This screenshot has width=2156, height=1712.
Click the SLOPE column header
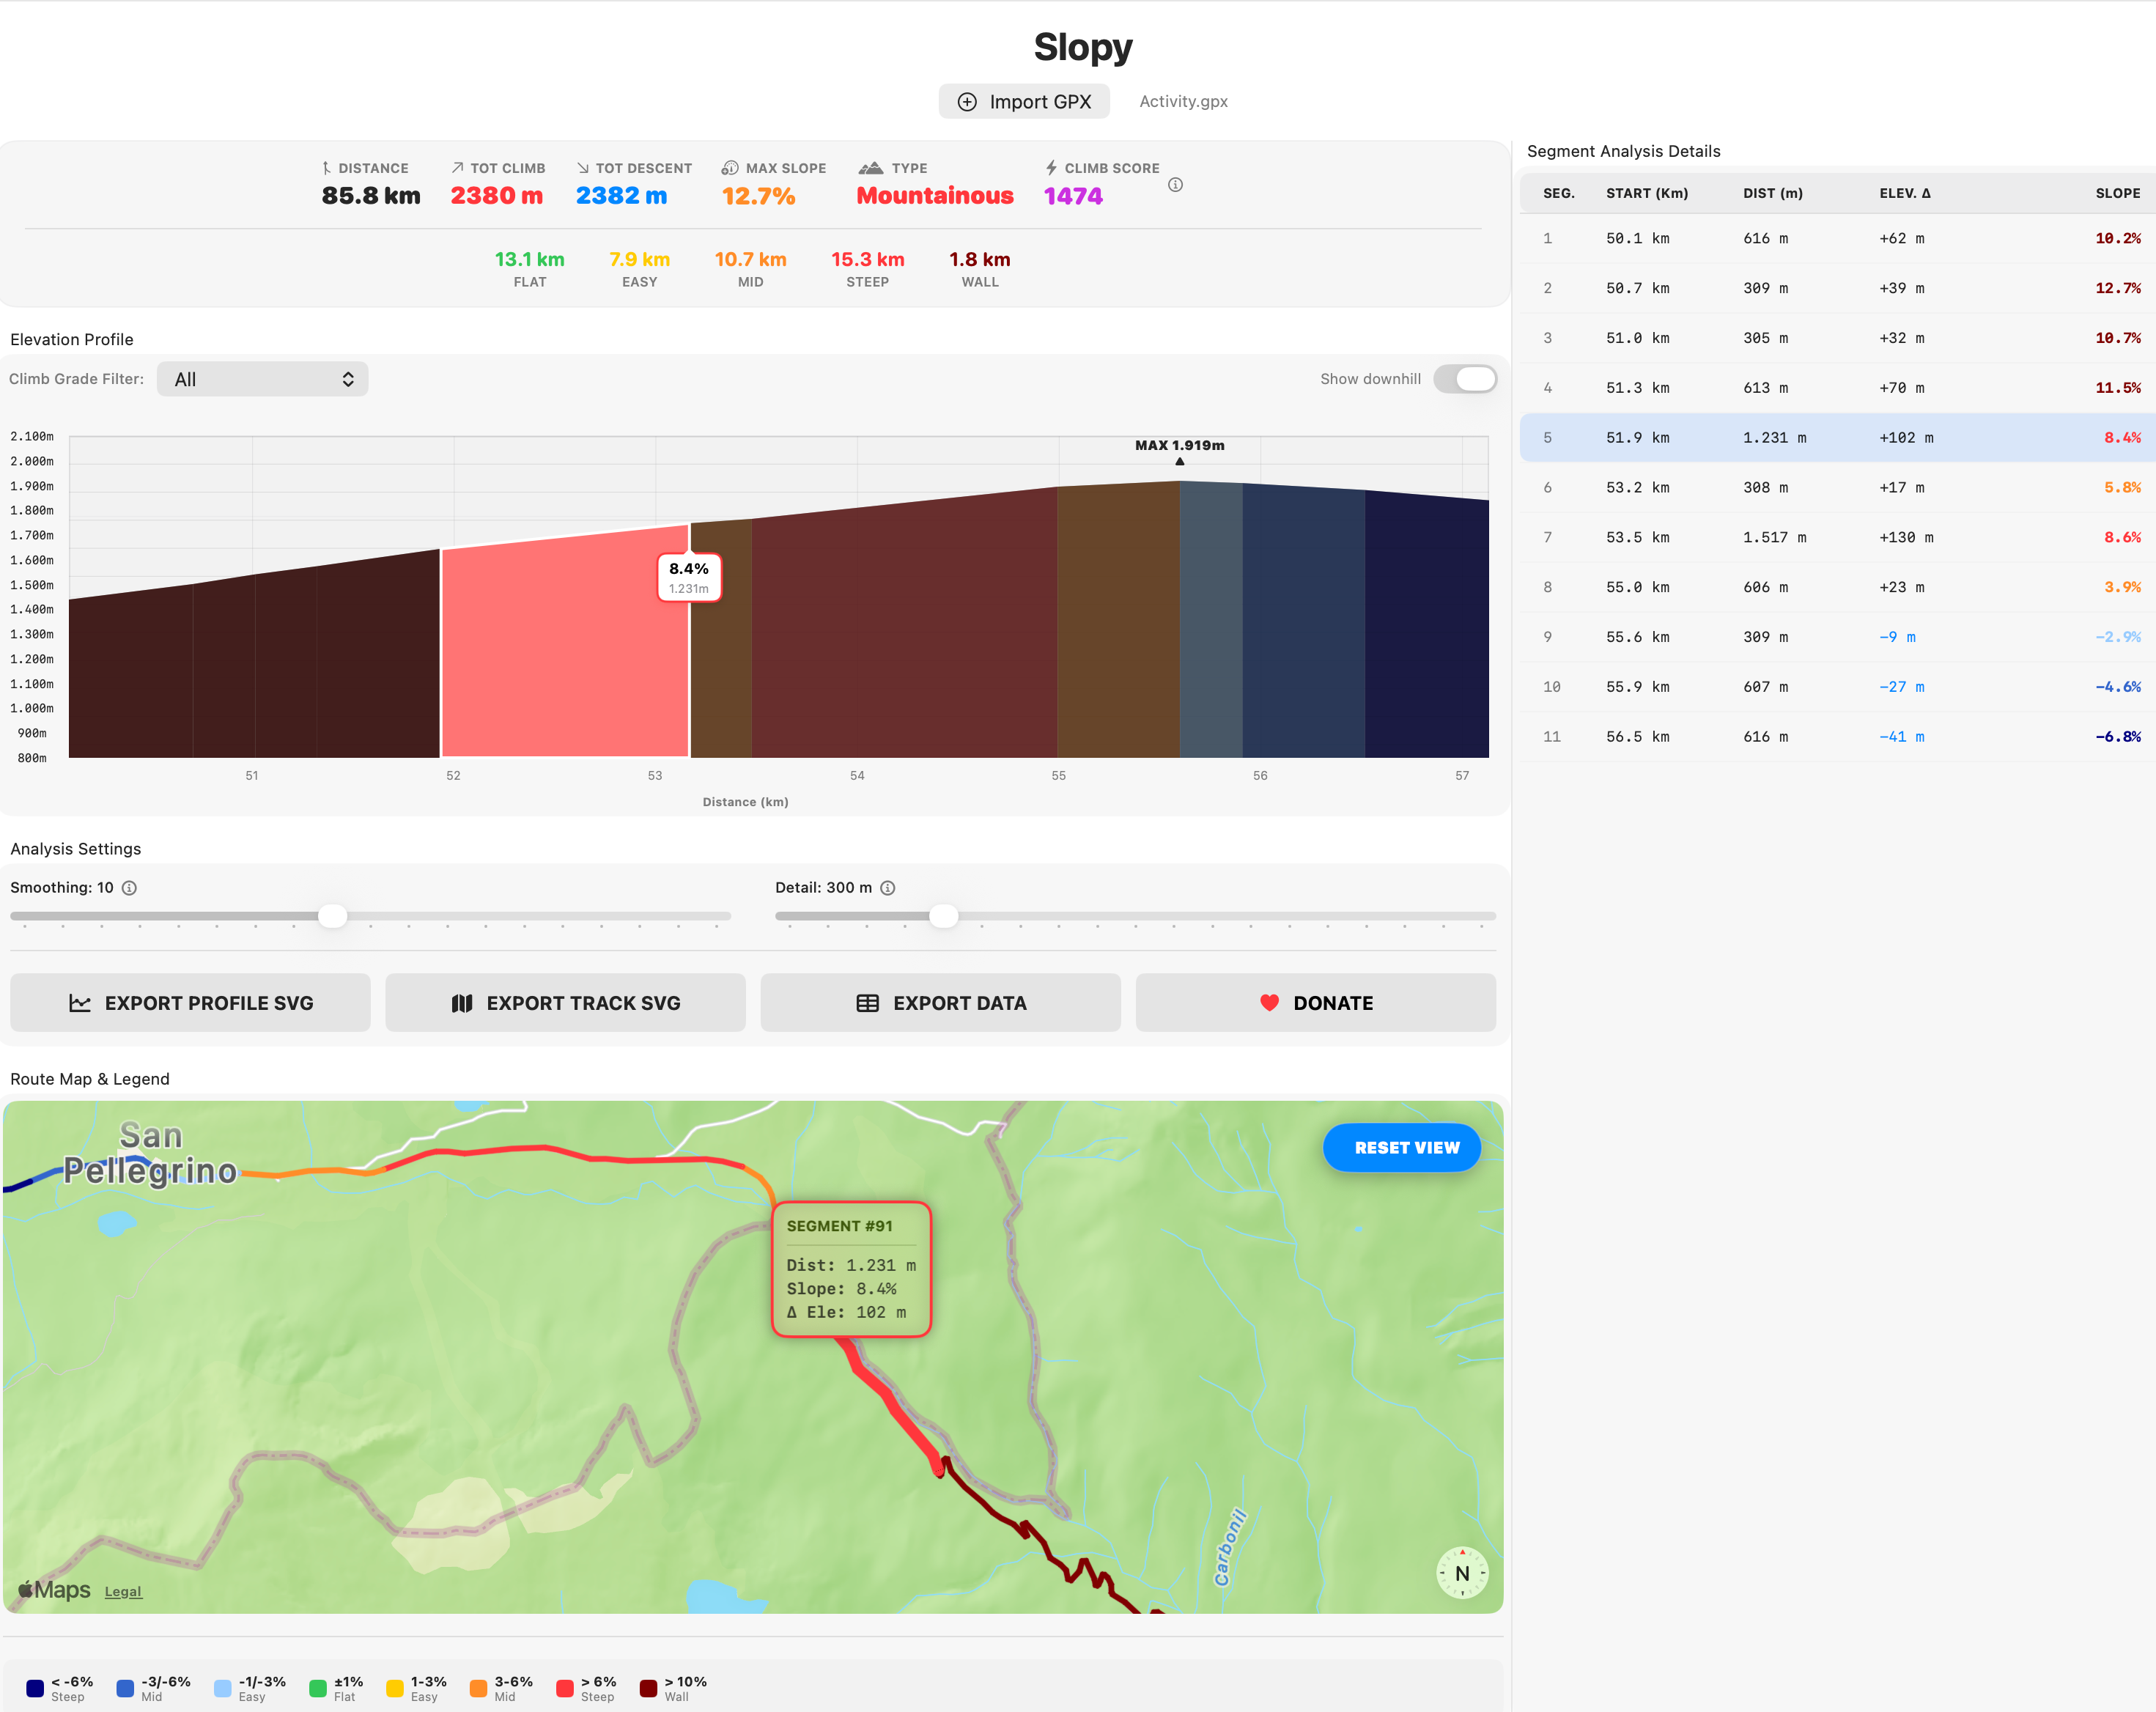(x=2117, y=193)
